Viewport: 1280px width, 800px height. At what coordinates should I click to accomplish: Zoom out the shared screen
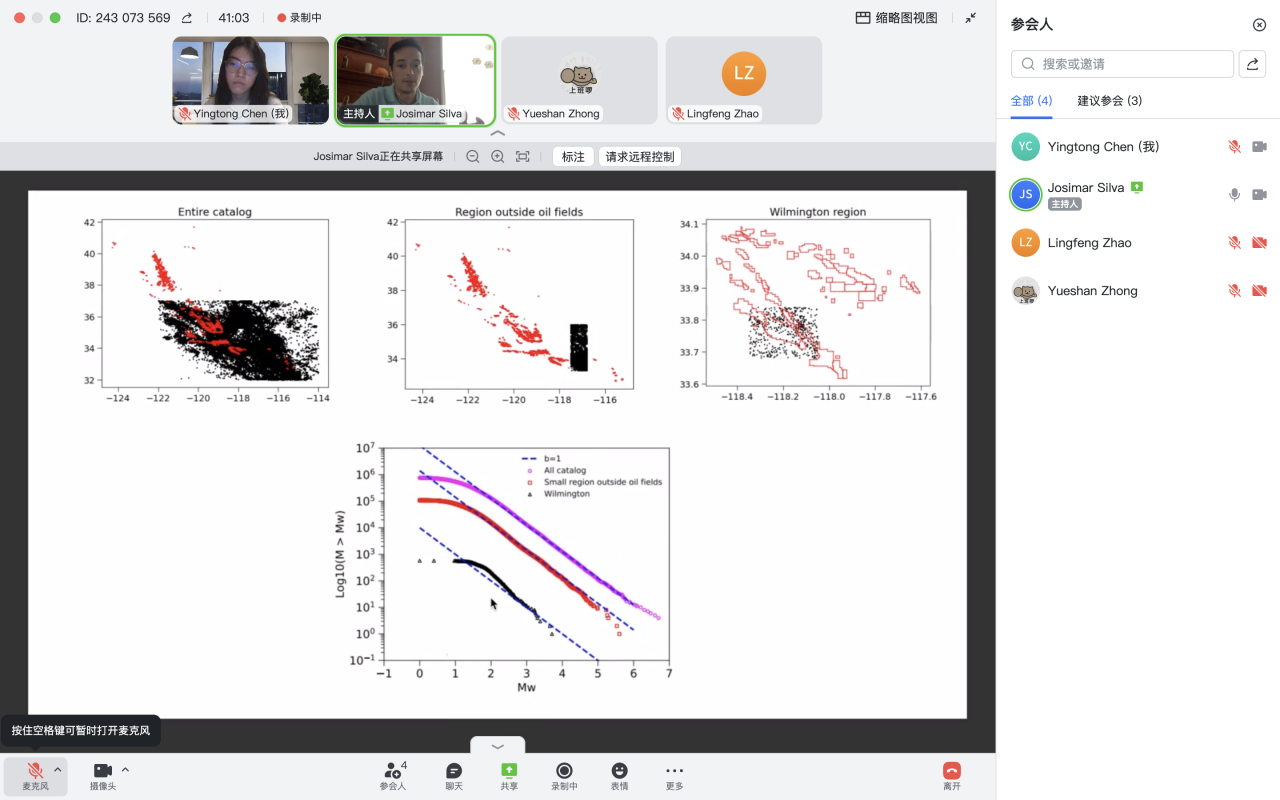pyautogui.click(x=473, y=157)
